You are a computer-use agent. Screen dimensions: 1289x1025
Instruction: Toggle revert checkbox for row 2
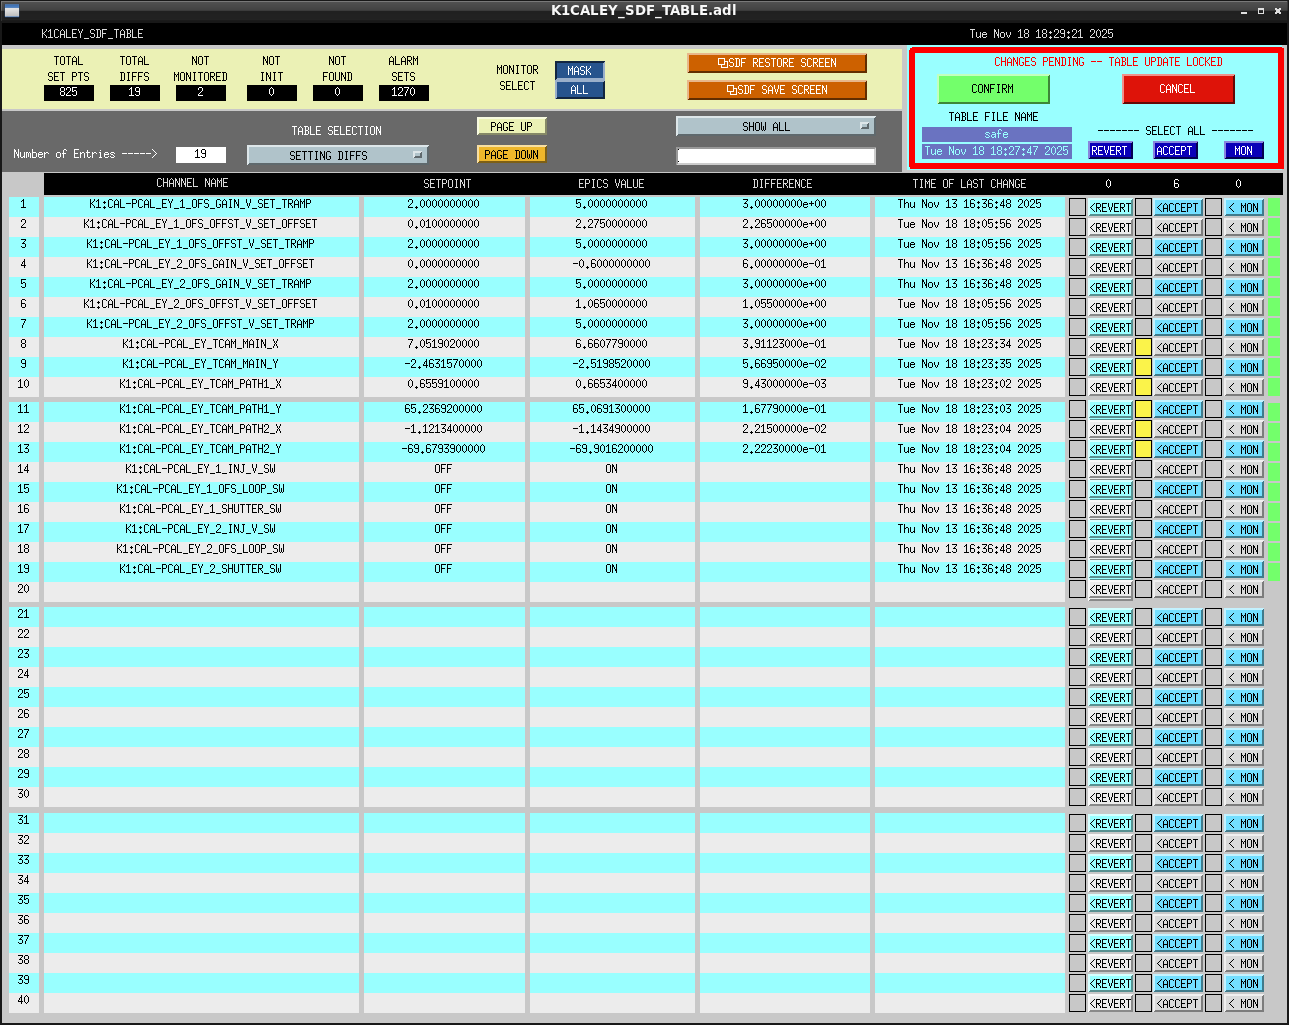click(x=1077, y=228)
